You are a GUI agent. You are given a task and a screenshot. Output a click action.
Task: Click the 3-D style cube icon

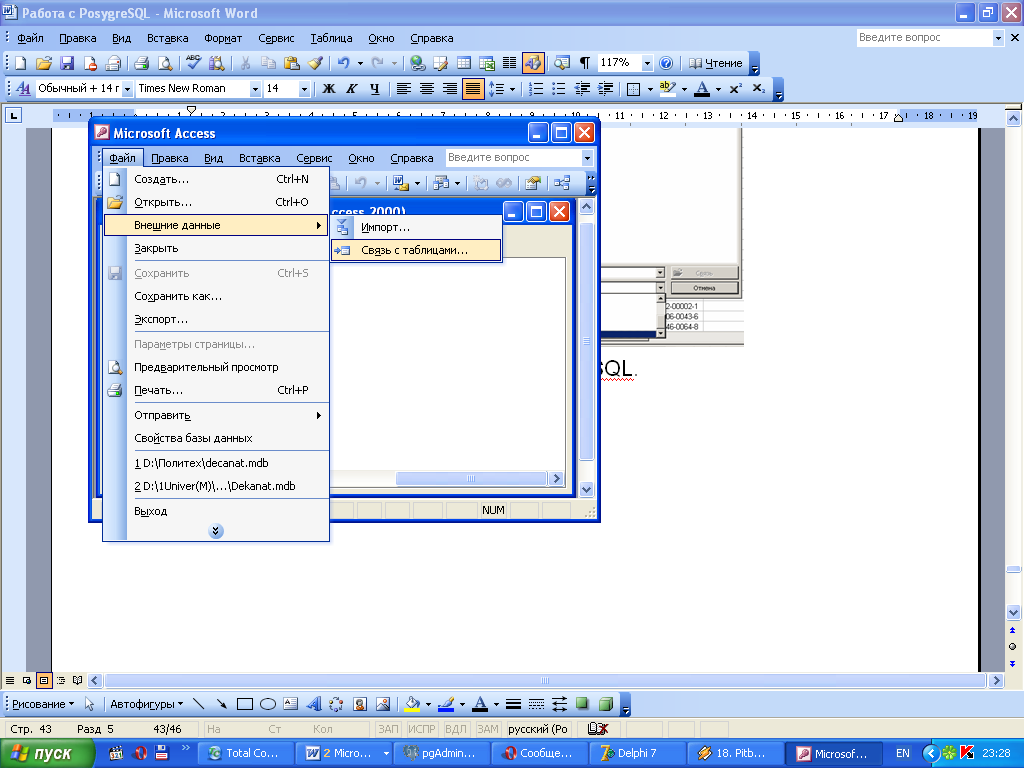tap(606, 704)
